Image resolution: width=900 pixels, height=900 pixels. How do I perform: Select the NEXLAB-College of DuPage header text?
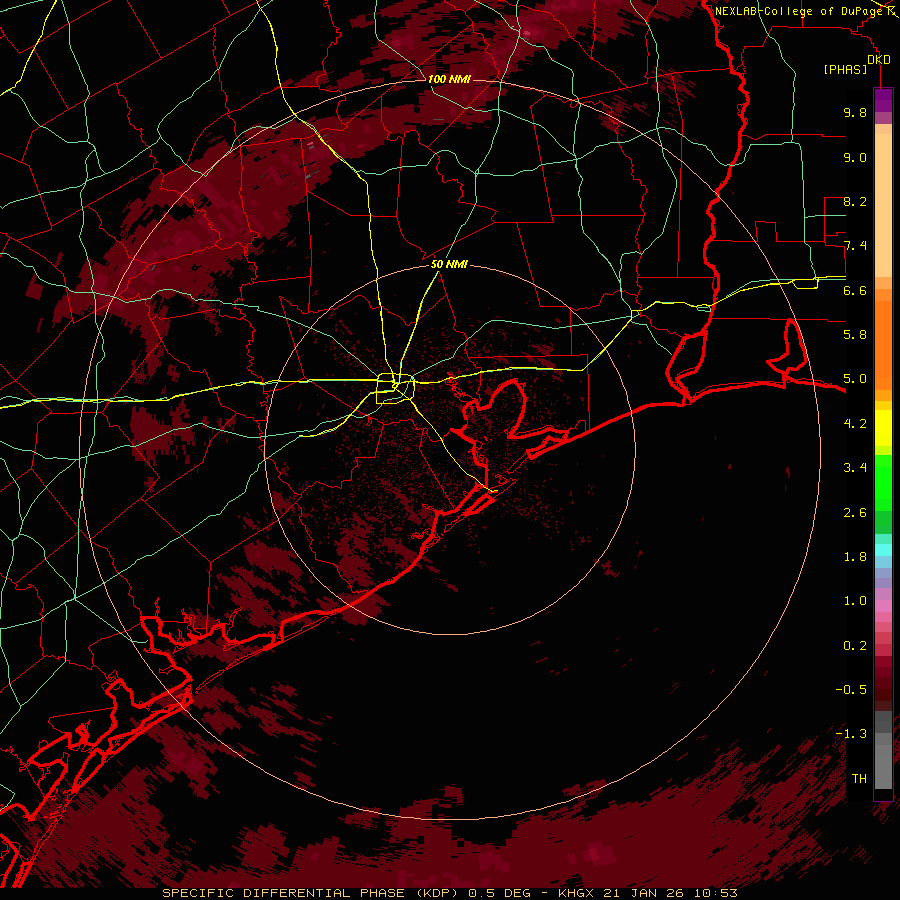(x=797, y=11)
